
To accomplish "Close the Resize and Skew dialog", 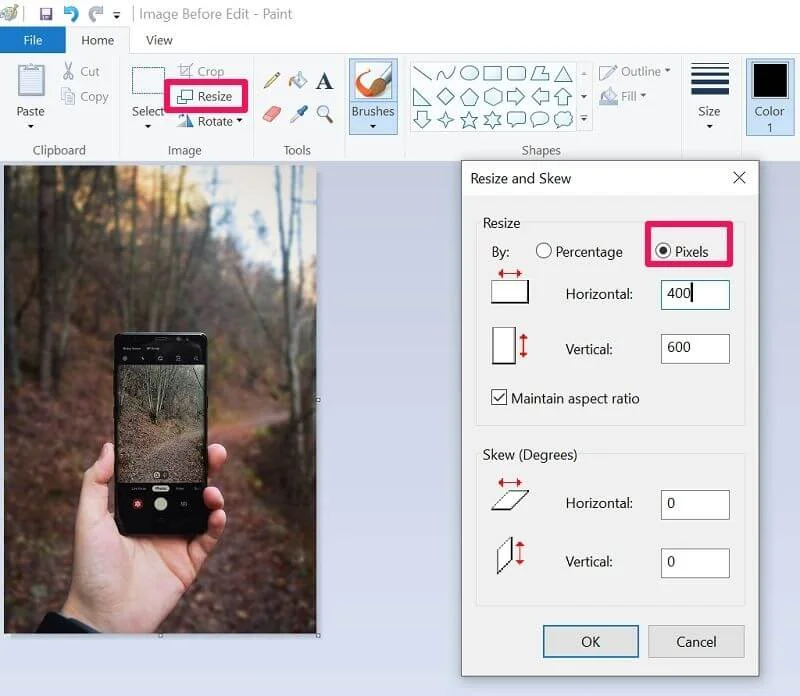I will click(x=739, y=178).
